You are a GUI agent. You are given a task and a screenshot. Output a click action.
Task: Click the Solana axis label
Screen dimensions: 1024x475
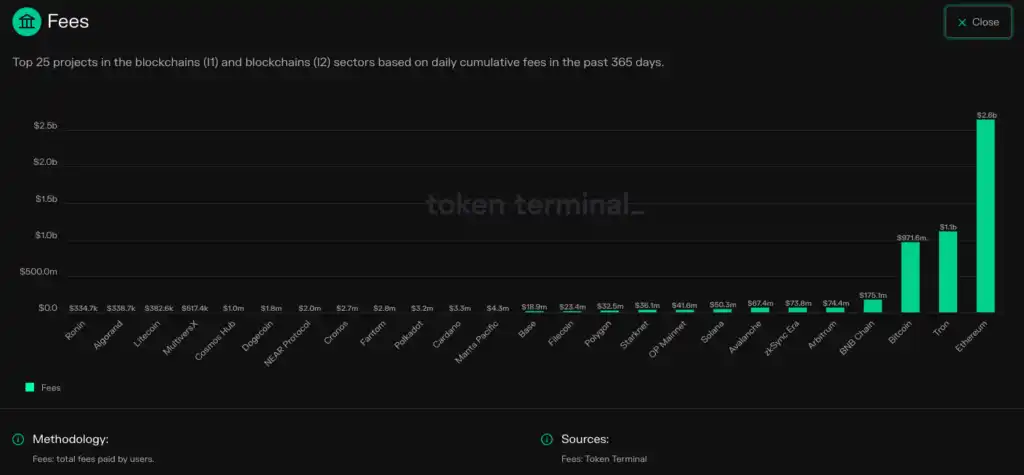click(713, 331)
